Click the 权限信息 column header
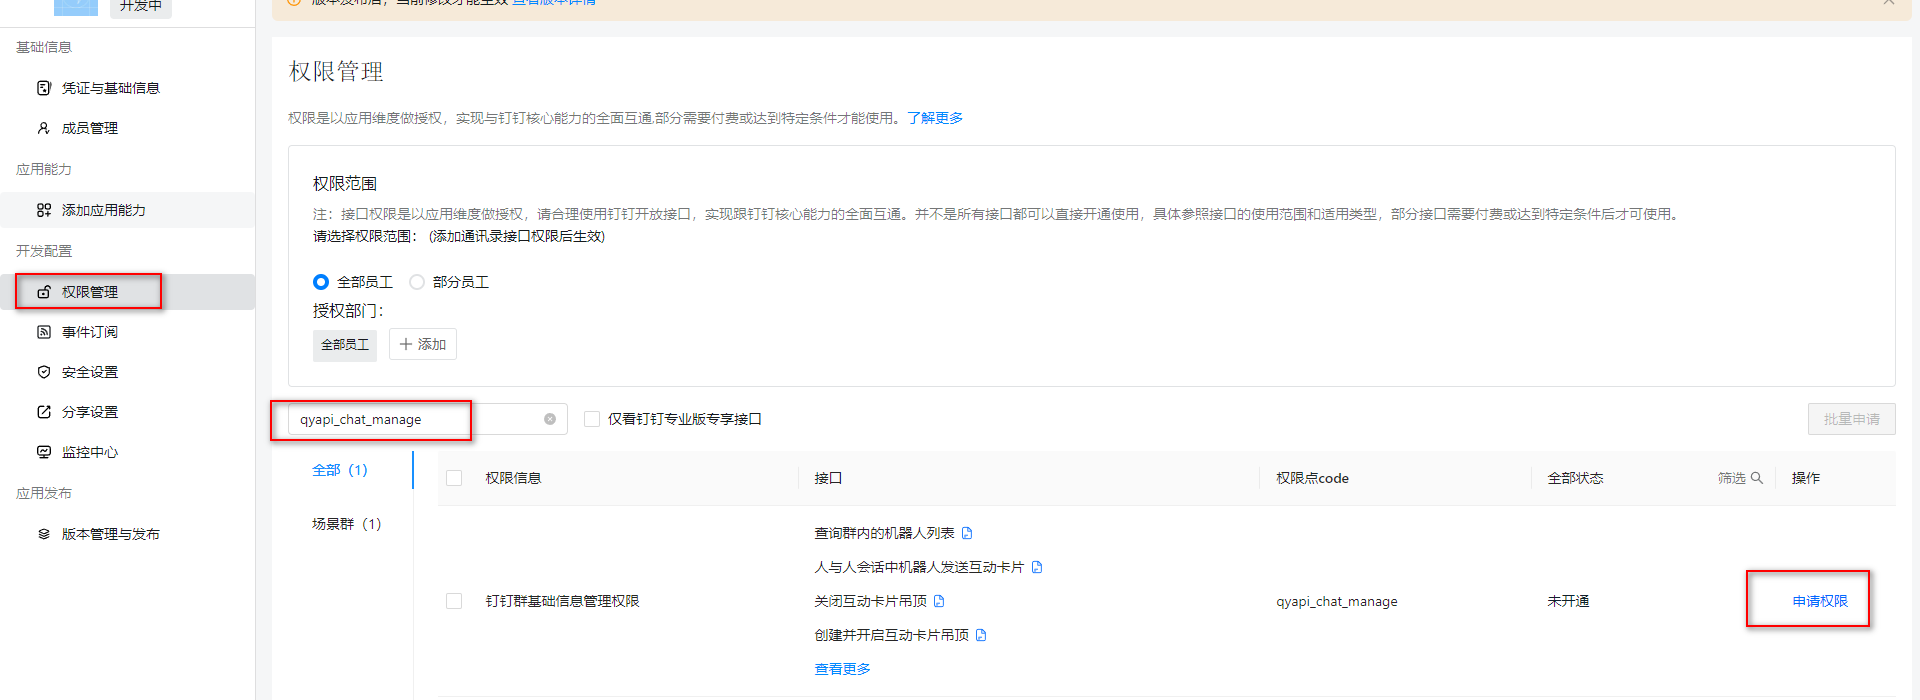 click(514, 478)
